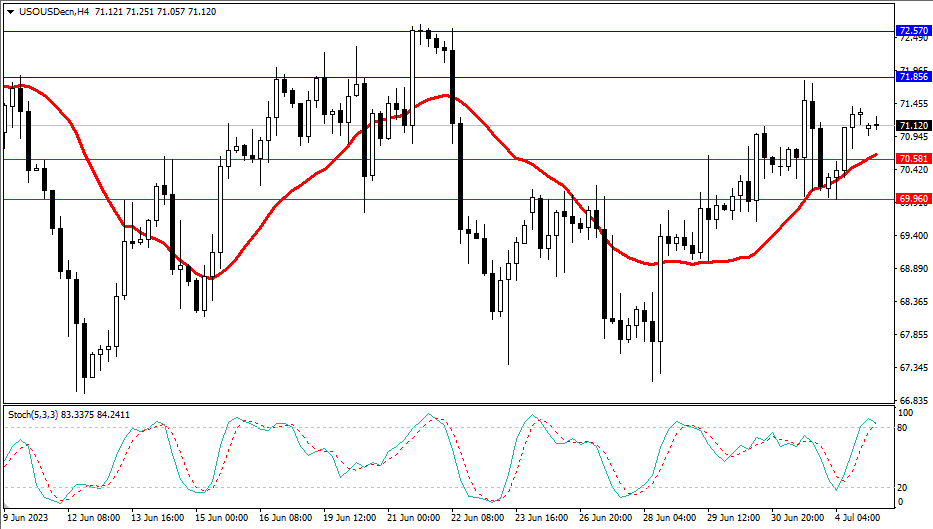The width and height of the screenshot is (933, 529).
Task: Click the 20 level on stochastic scale
Action: (x=904, y=487)
